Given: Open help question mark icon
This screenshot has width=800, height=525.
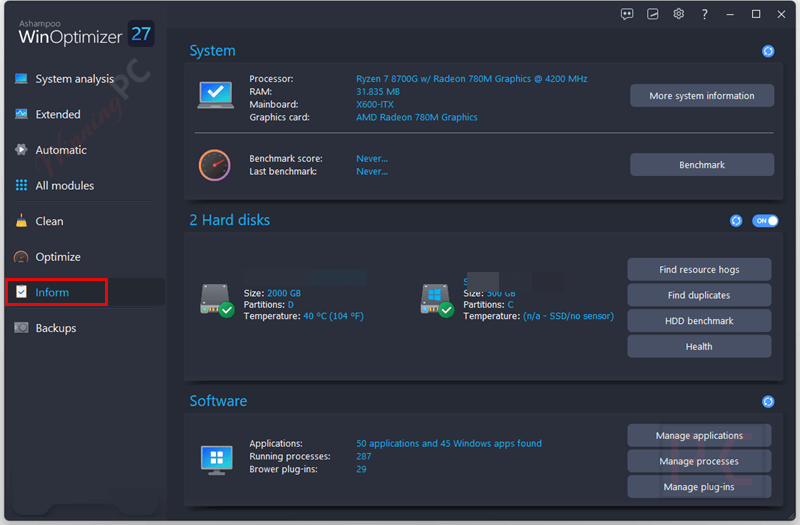Looking at the screenshot, I should coord(705,14).
